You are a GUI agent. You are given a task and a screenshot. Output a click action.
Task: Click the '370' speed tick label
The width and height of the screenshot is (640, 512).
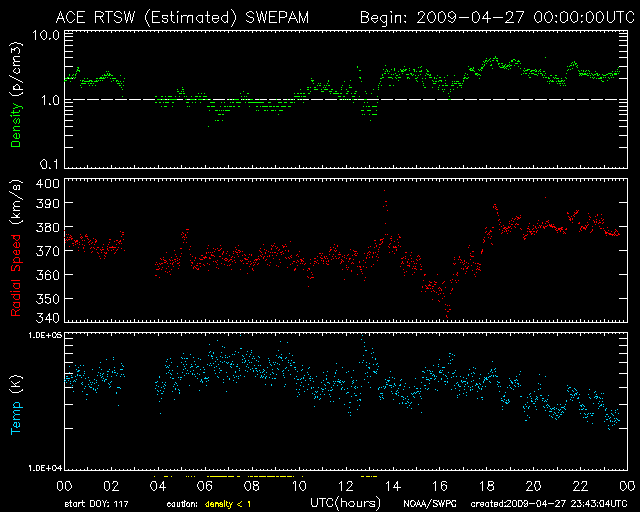click(x=48, y=251)
